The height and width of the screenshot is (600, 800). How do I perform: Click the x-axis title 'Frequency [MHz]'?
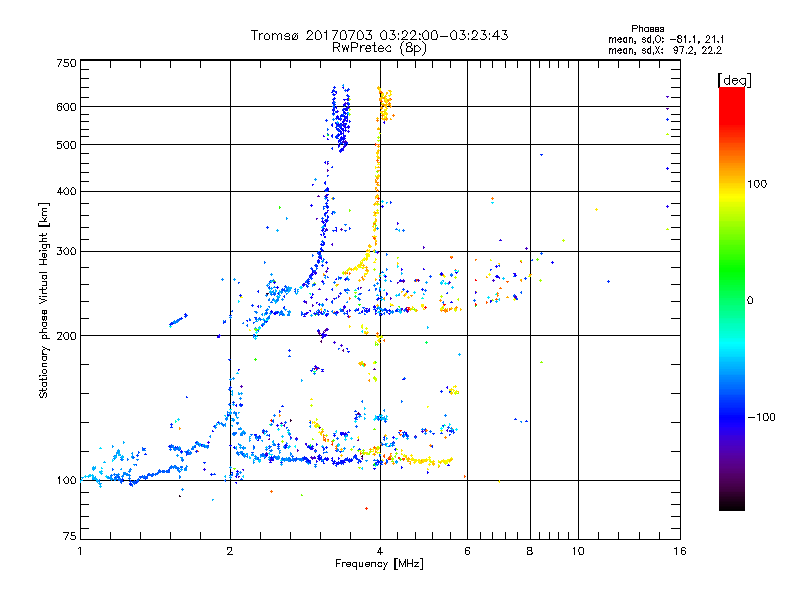pos(379,564)
